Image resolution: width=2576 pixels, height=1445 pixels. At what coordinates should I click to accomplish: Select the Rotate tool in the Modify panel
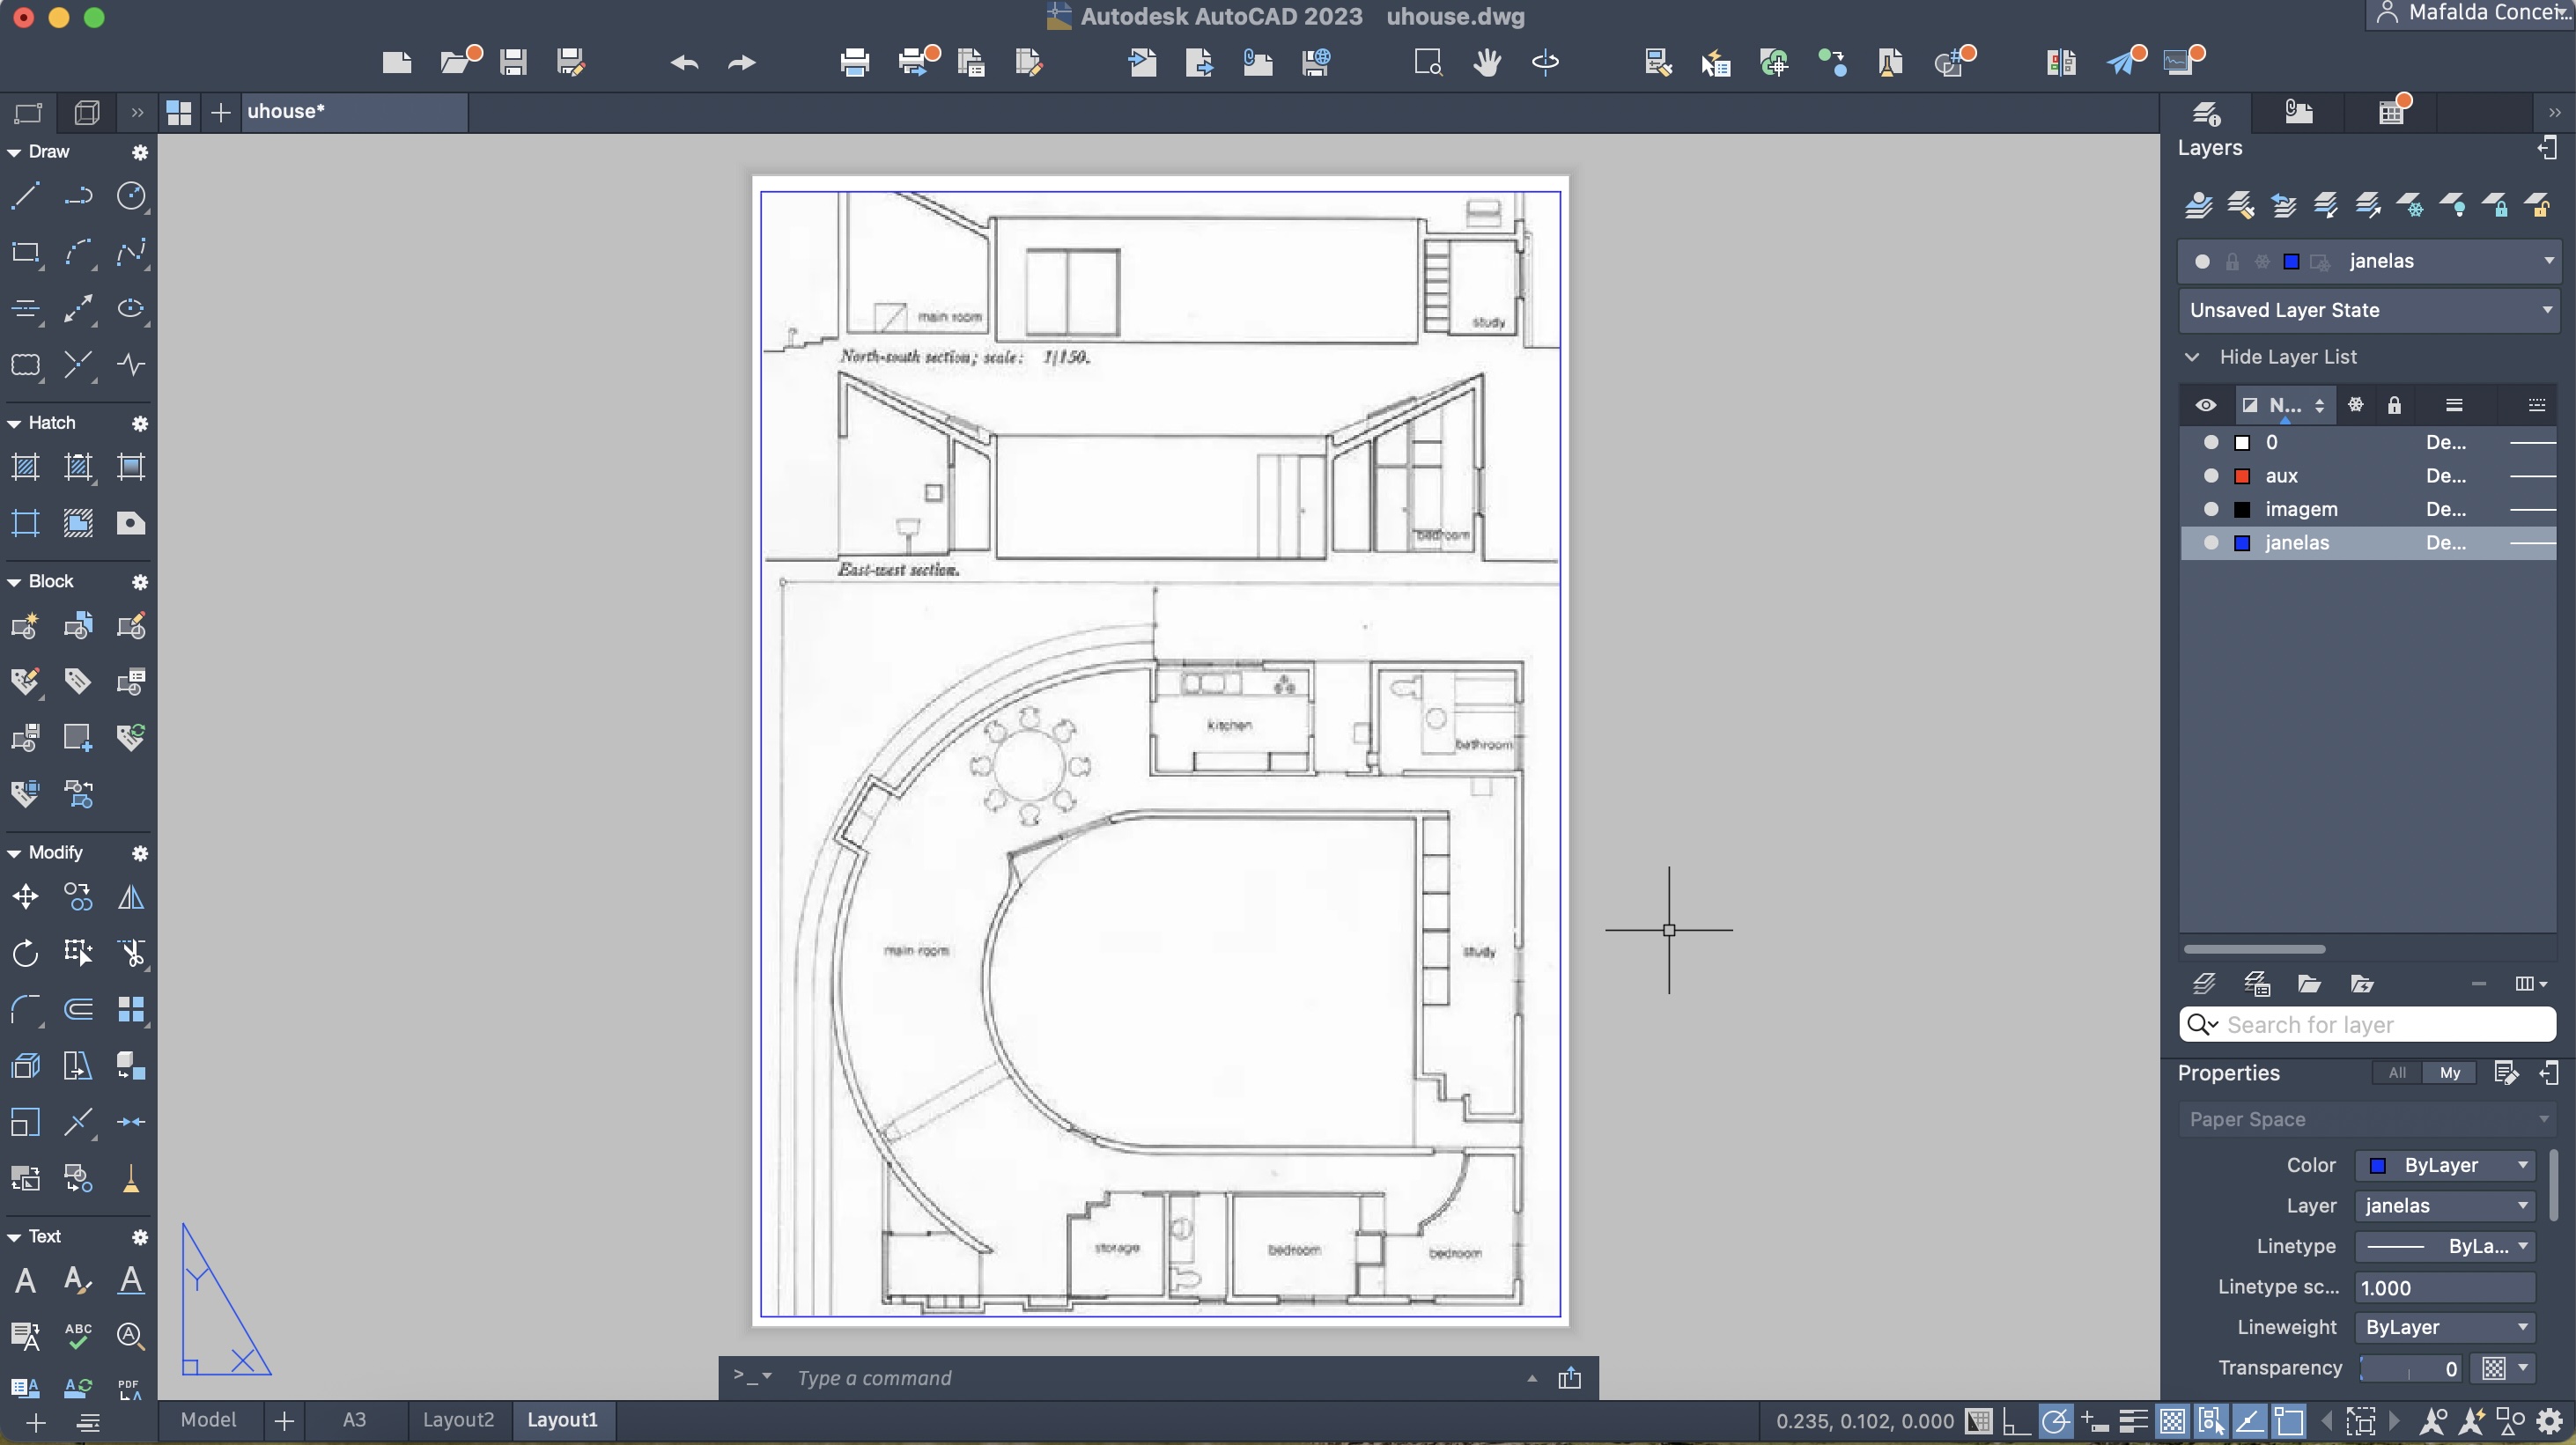click(x=25, y=953)
